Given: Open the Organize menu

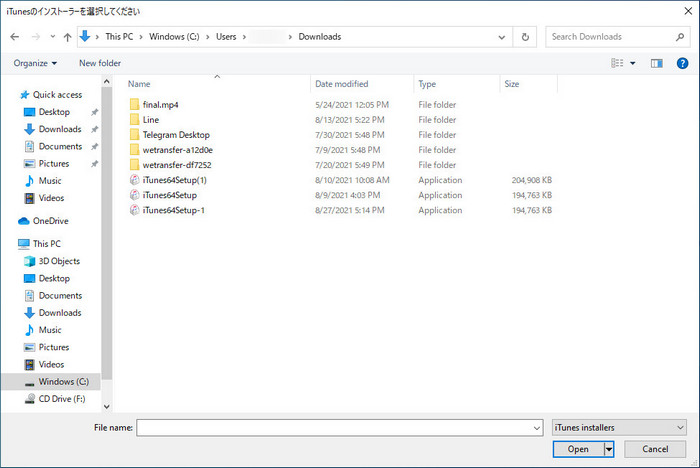Looking at the screenshot, I should tap(35, 63).
